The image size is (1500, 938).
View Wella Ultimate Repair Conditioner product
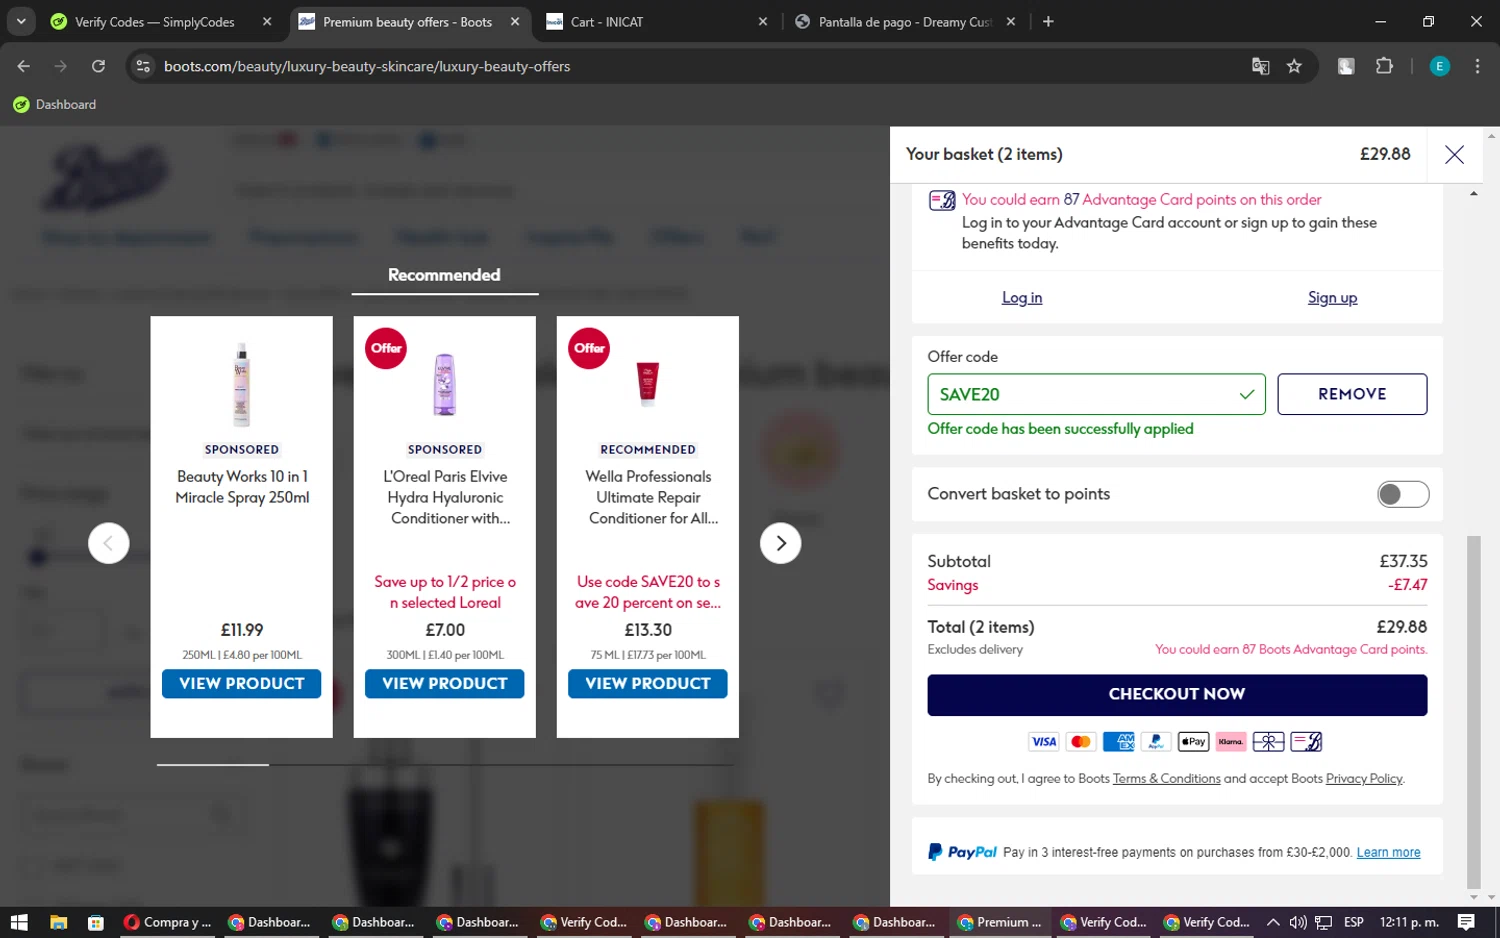coord(647,684)
